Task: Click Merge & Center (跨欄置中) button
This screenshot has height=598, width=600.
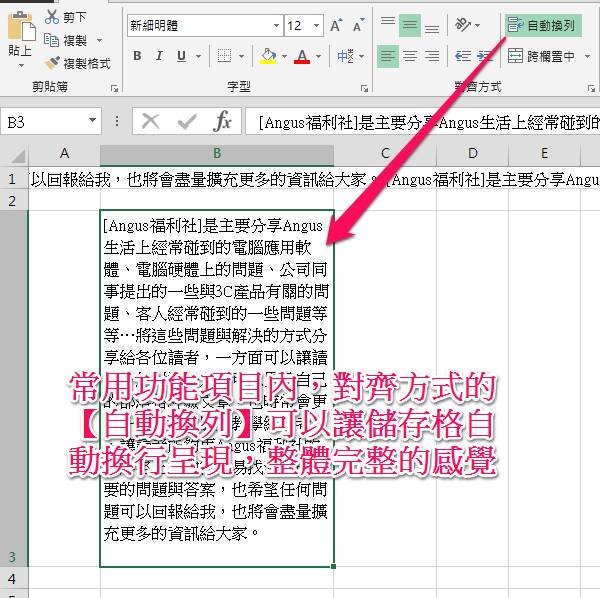Action: pos(541,56)
